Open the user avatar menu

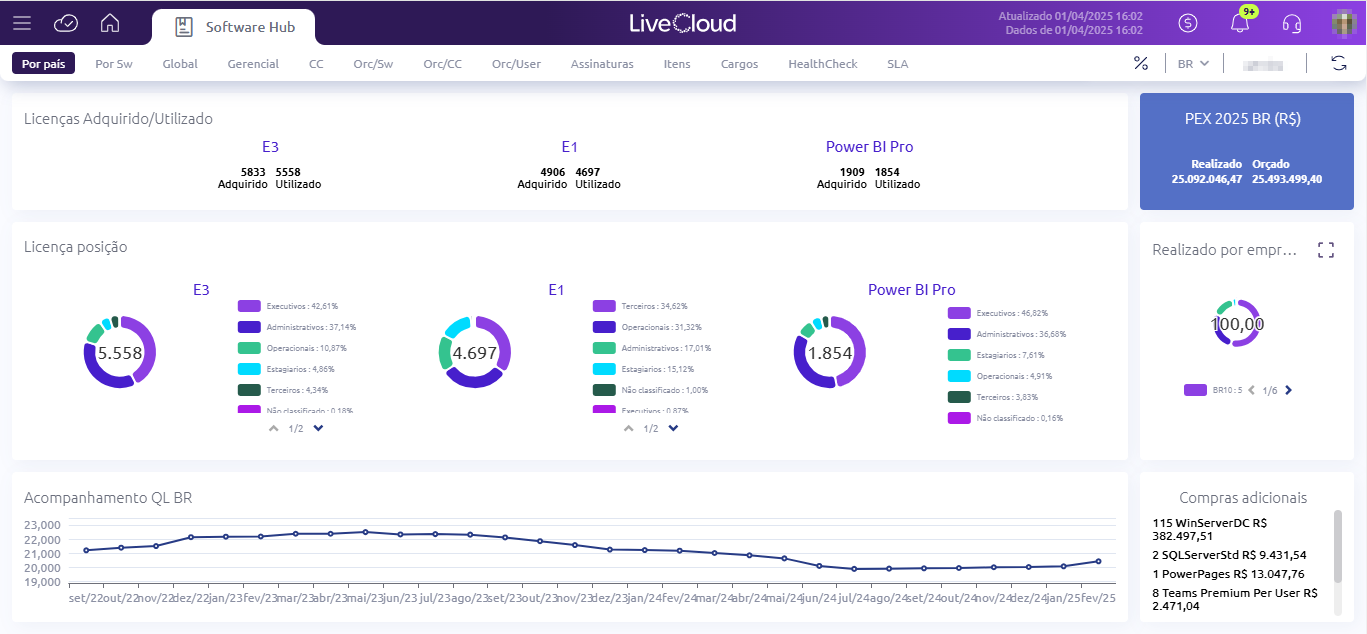click(1343, 23)
